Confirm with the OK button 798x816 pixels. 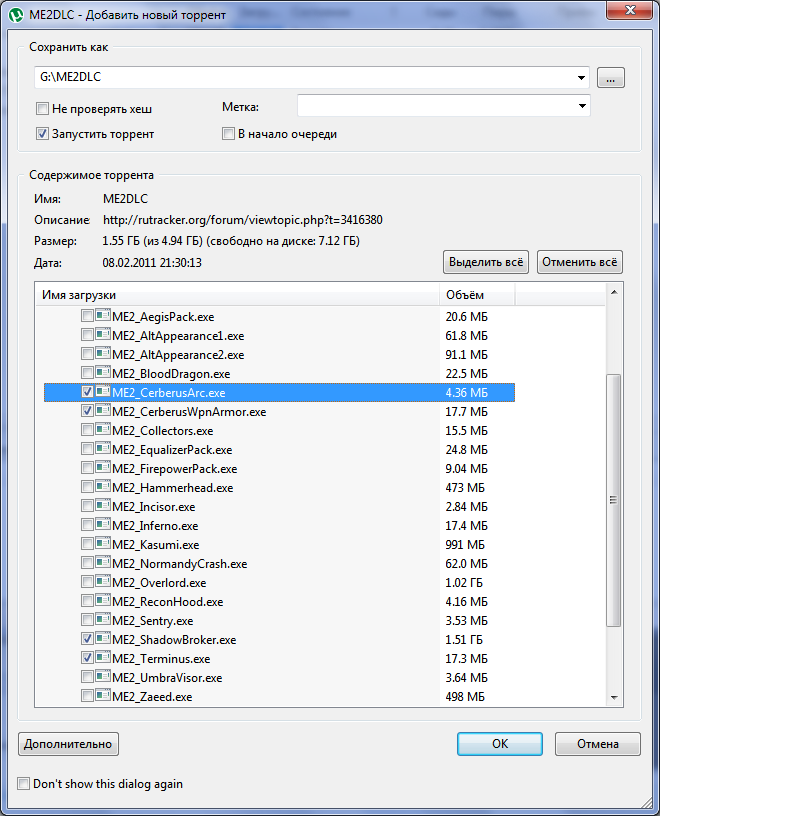tap(500, 744)
